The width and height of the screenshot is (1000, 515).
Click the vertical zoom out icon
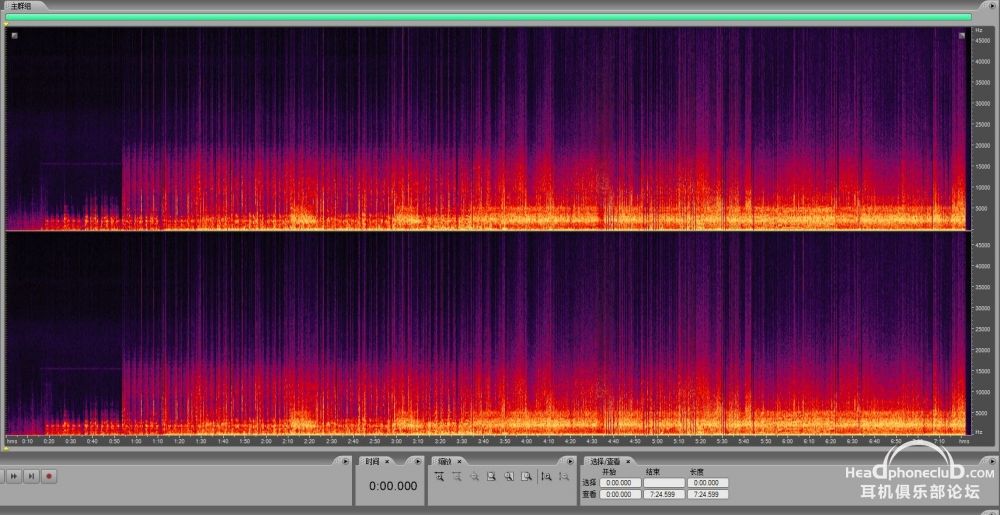tap(564, 476)
